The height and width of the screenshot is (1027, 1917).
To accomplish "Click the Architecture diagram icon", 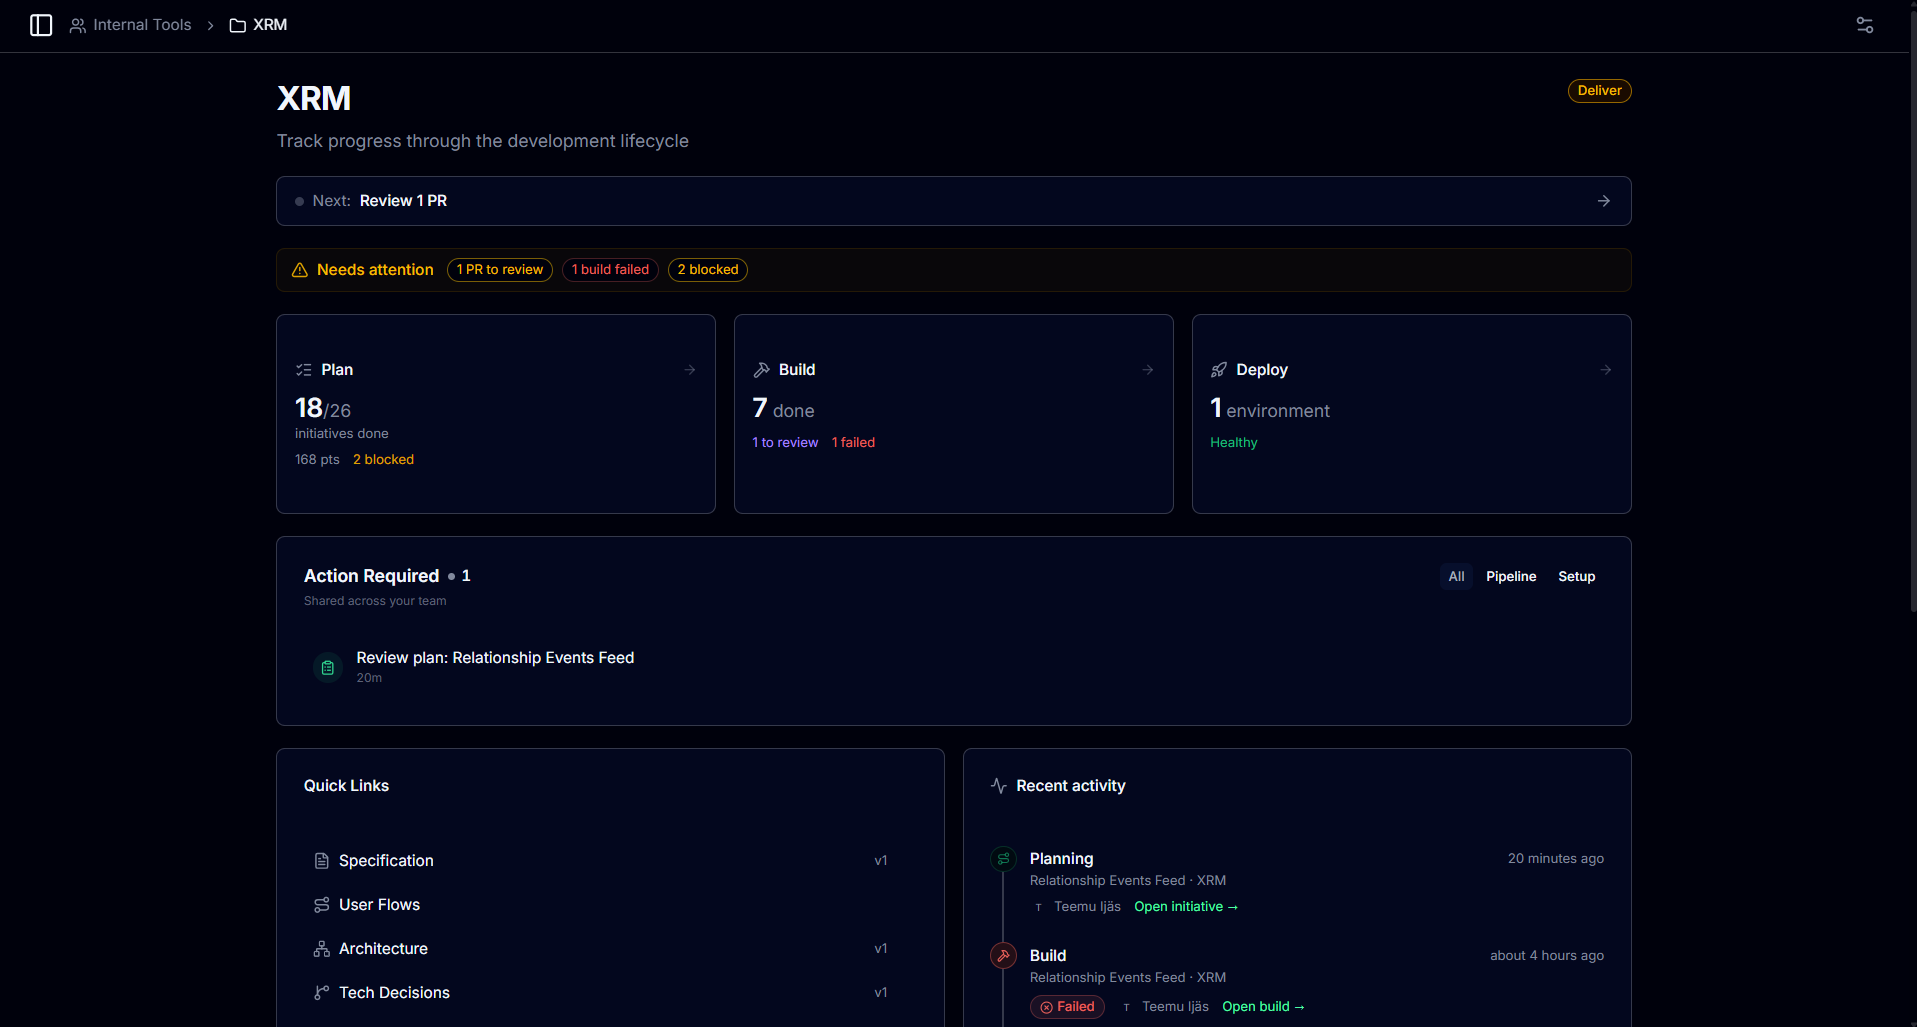I will click(x=321, y=949).
